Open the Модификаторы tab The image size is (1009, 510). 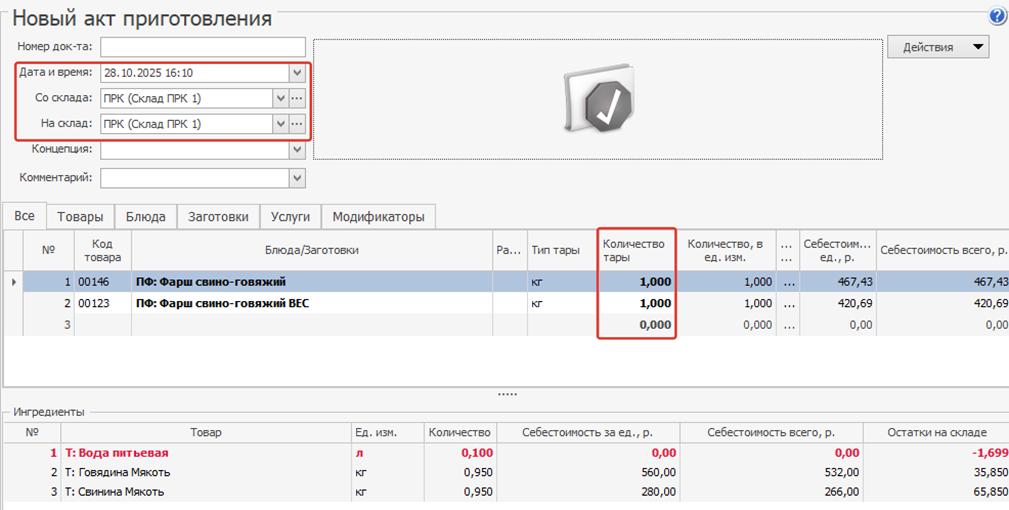click(x=378, y=216)
